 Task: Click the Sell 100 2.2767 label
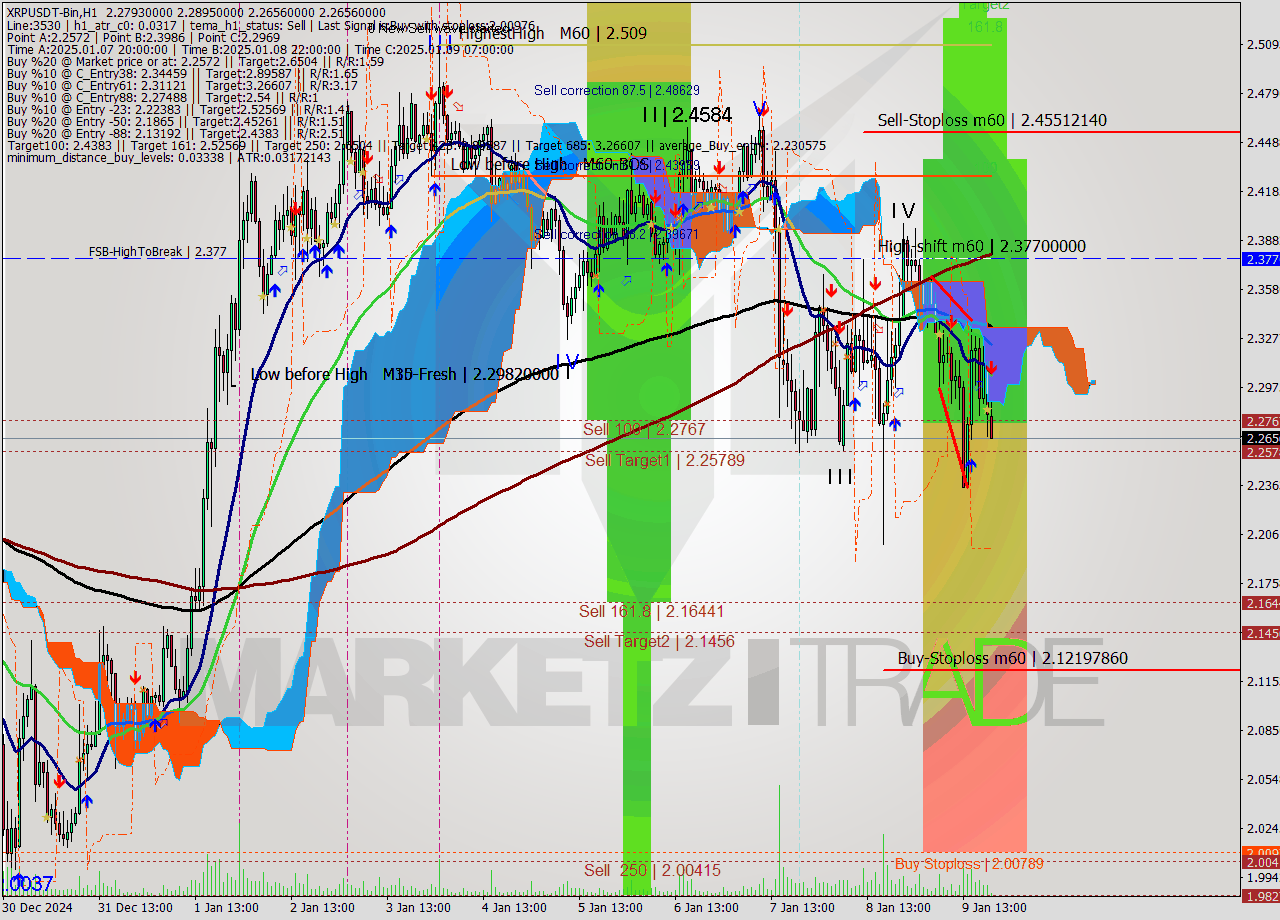644,429
